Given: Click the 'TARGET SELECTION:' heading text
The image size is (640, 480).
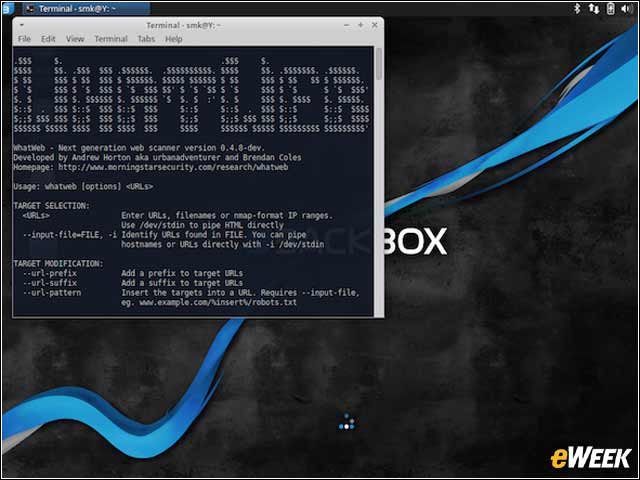Looking at the screenshot, I should (x=51, y=206).
